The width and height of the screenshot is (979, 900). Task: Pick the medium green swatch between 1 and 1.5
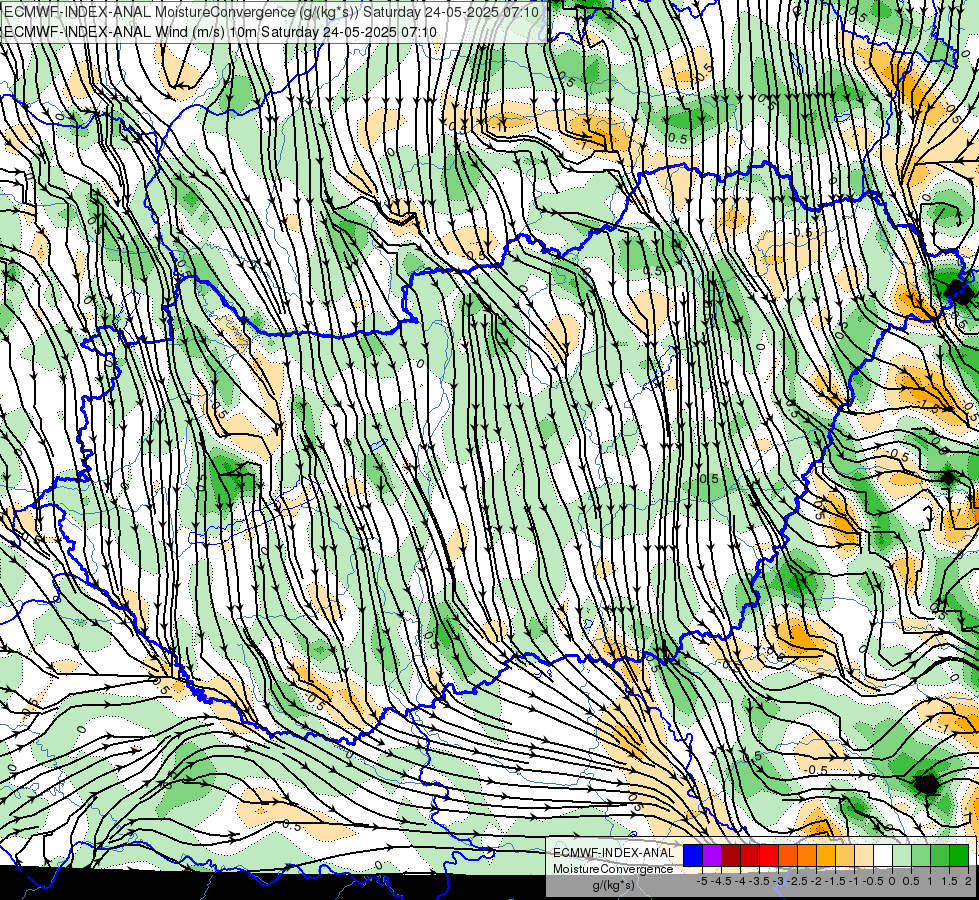click(x=940, y=855)
